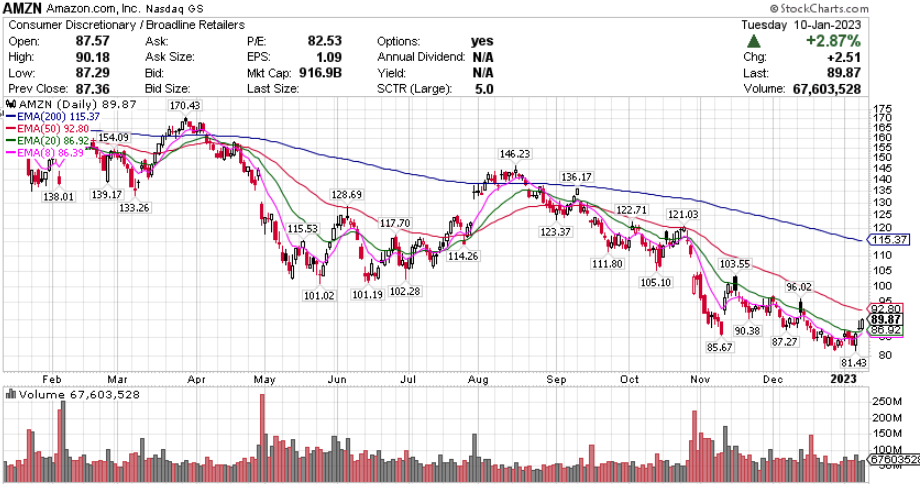This screenshot has height=484, width=922.
Task: Click the Mkt Cap value 916.9B
Action: click(319, 74)
